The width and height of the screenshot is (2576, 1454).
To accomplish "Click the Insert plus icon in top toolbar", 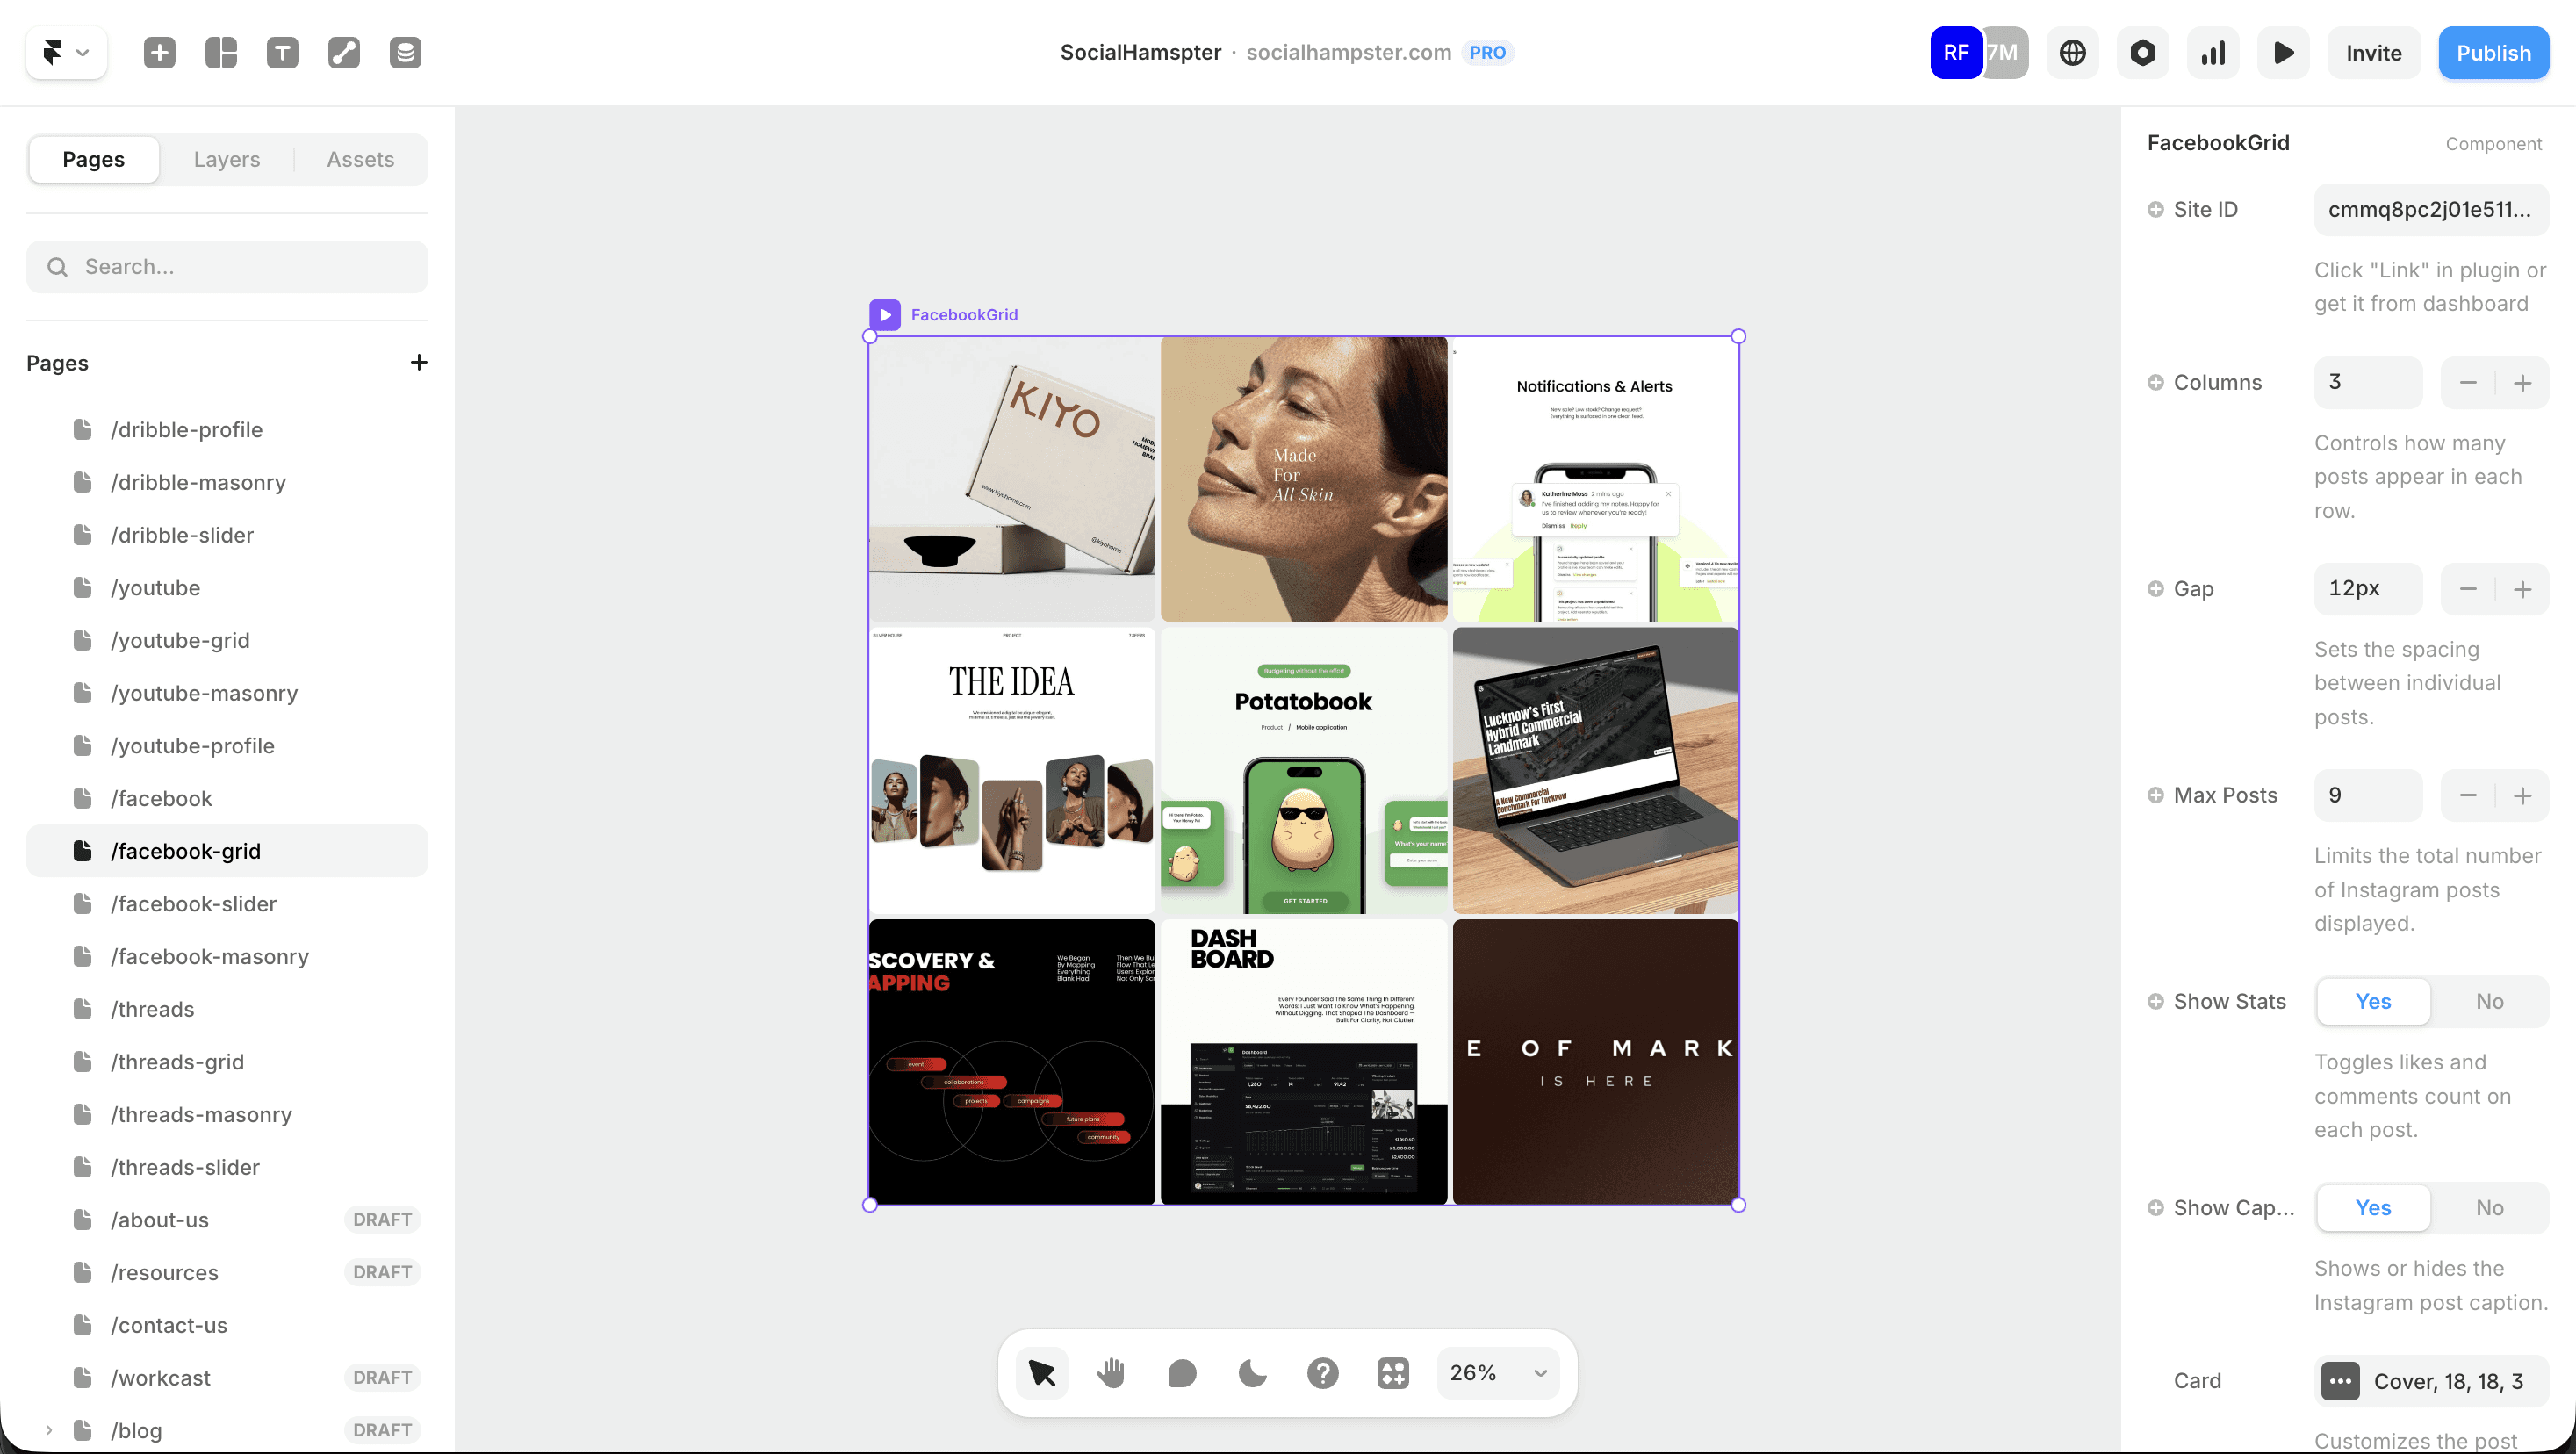I will click(x=160, y=52).
